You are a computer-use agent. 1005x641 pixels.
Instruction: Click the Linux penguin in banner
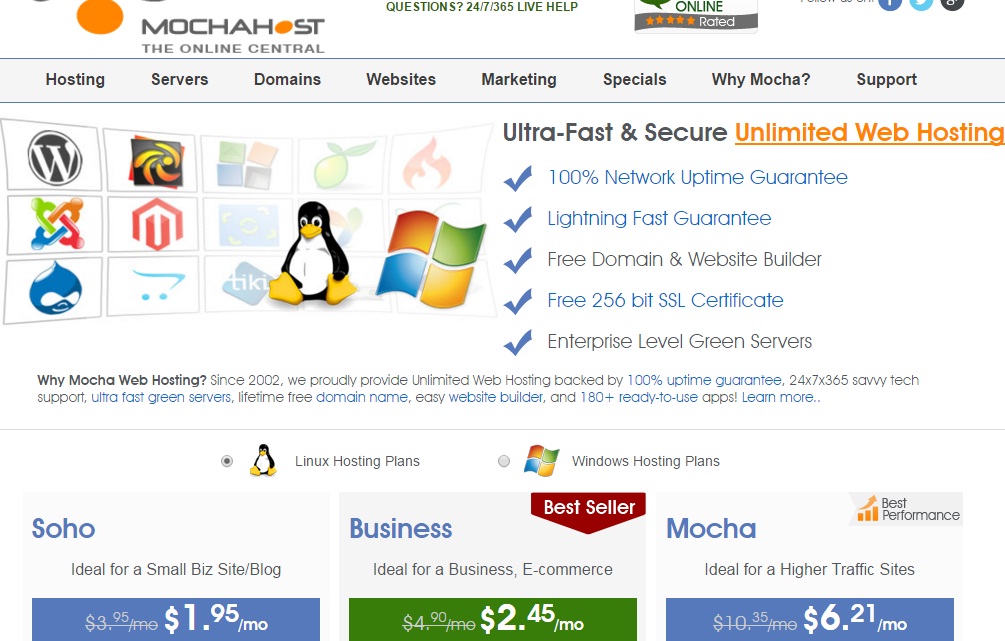(311, 253)
